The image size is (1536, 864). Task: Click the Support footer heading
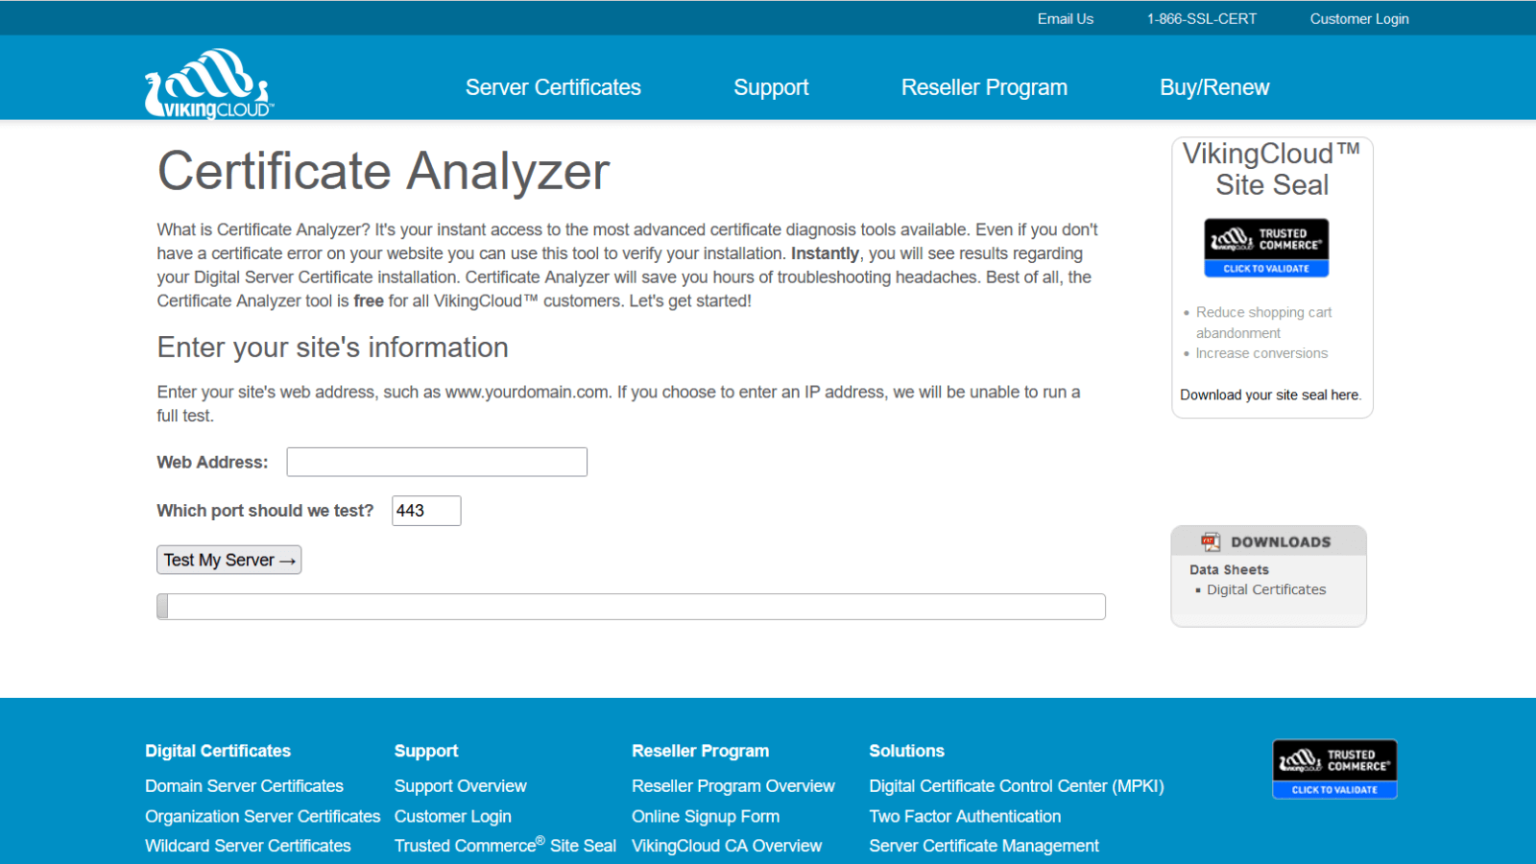[x=426, y=751]
